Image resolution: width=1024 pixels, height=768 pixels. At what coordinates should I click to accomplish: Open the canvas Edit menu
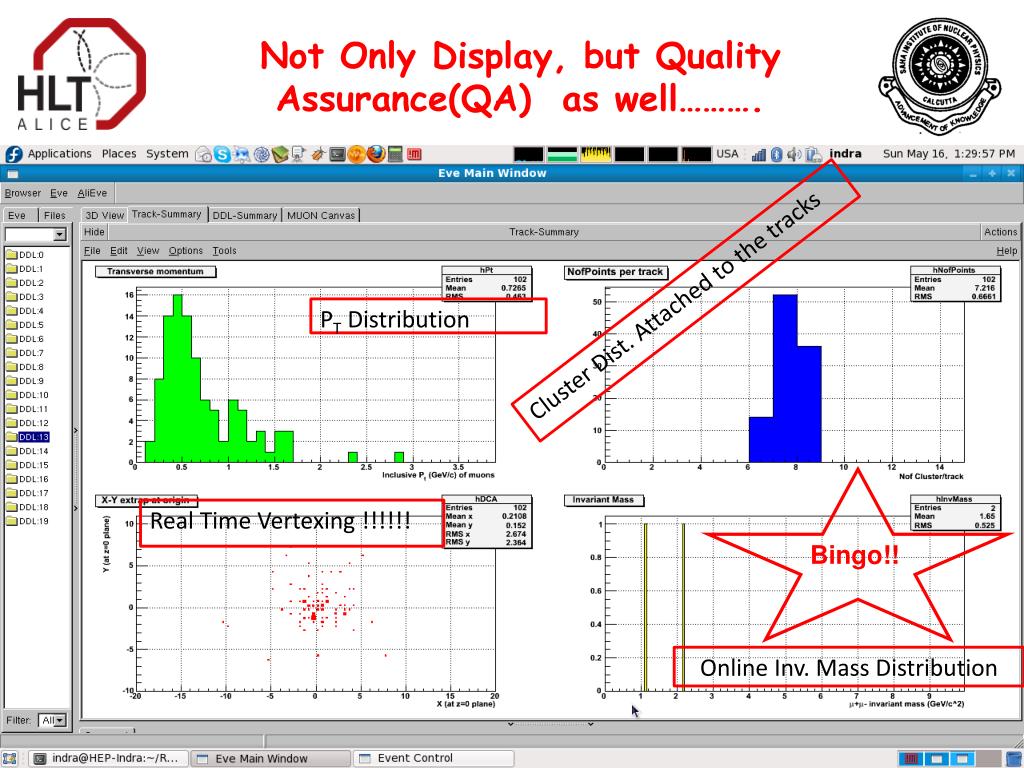(x=119, y=251)
